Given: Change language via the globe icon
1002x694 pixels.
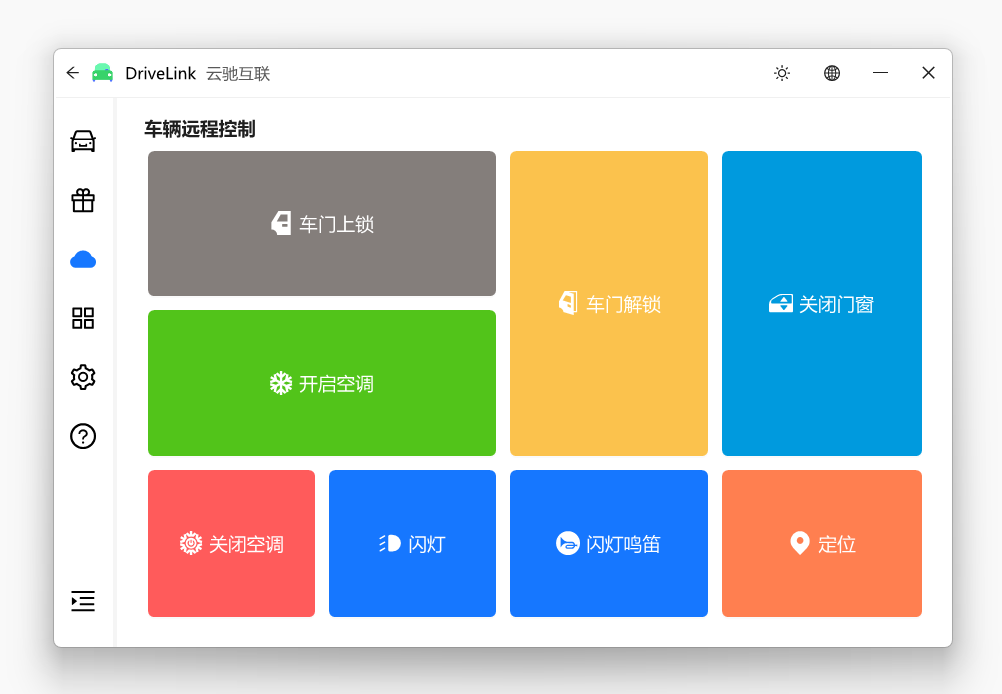Looking at the screenshot, I should (831, 73).
